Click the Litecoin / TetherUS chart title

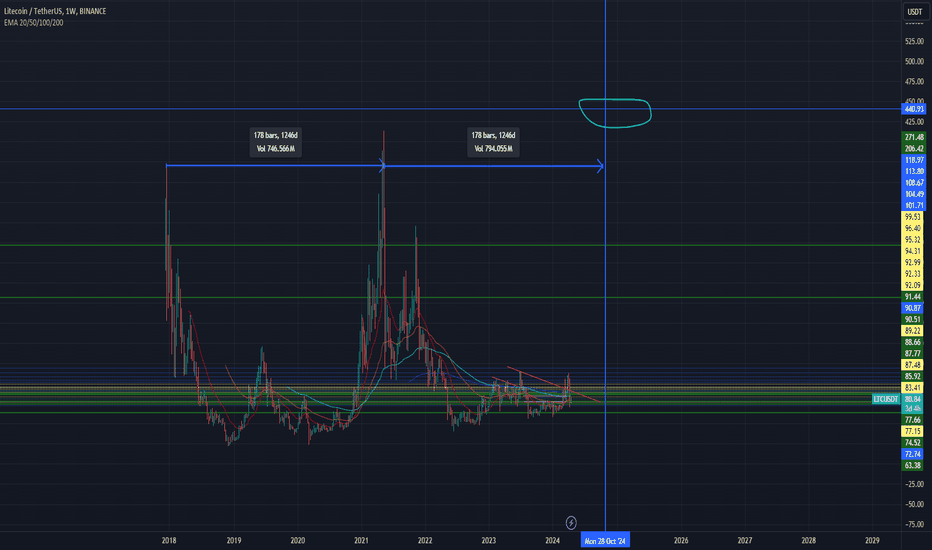point(55,11)
